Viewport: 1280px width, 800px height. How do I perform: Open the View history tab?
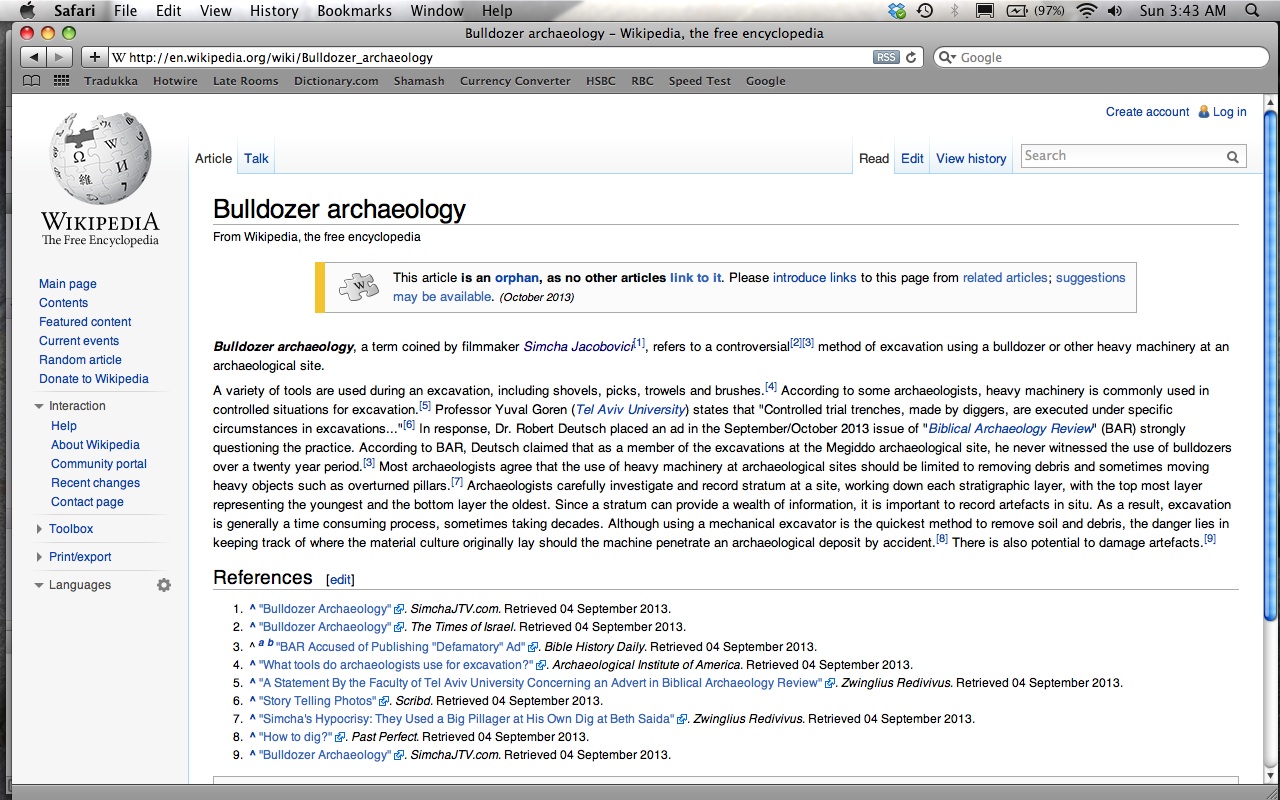971,158
